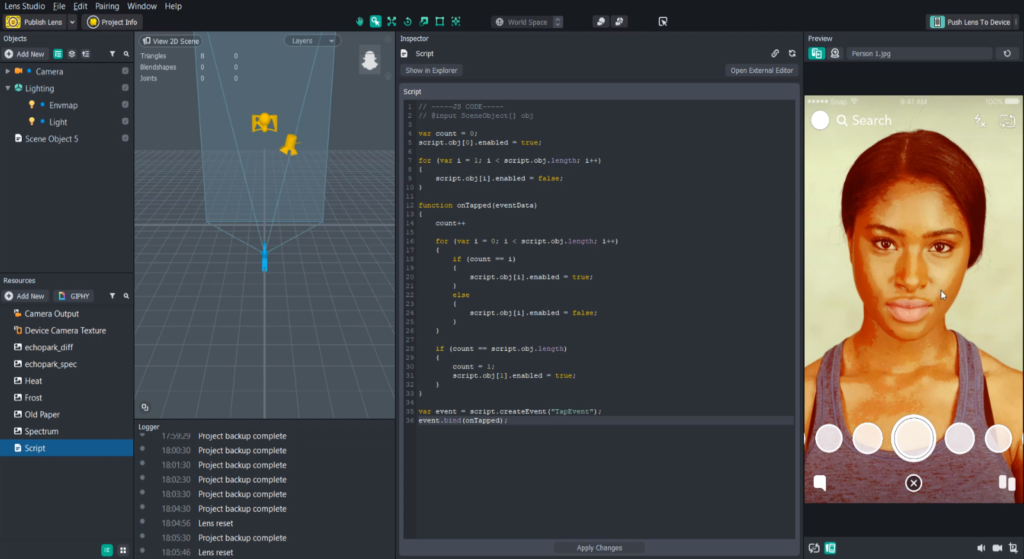Click the Snapchat ghost icon in scene view
This screenshot has width=1024, height=559.
370,61
